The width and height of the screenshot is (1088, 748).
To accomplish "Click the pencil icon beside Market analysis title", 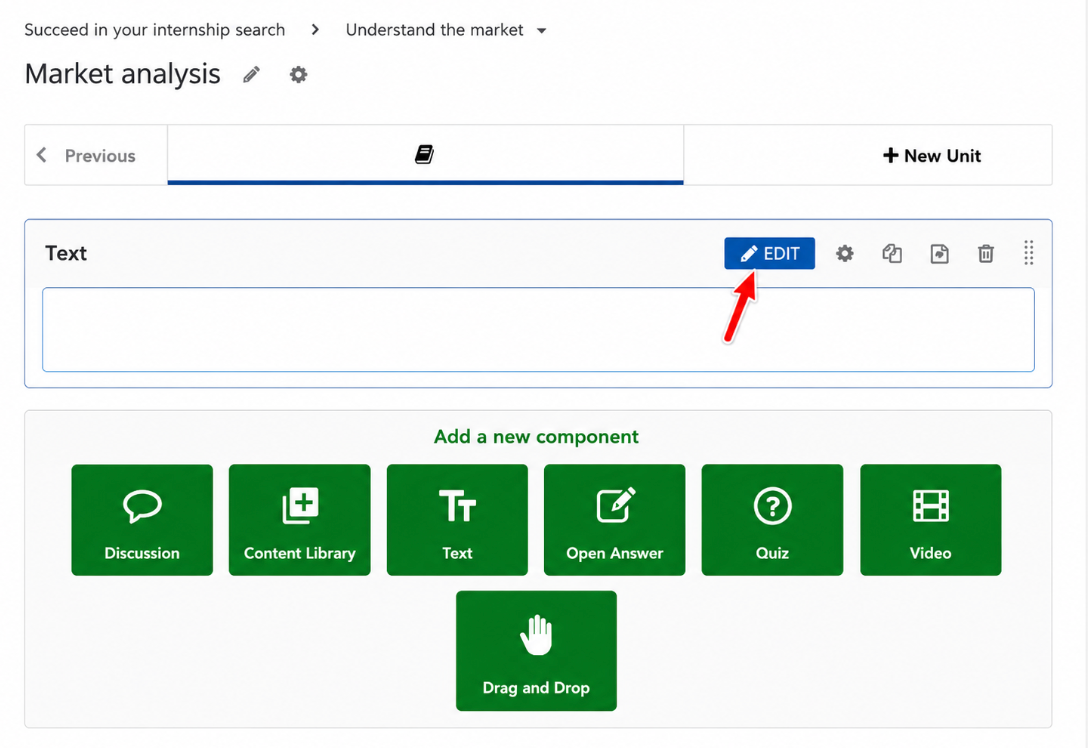I will [251, 74].
